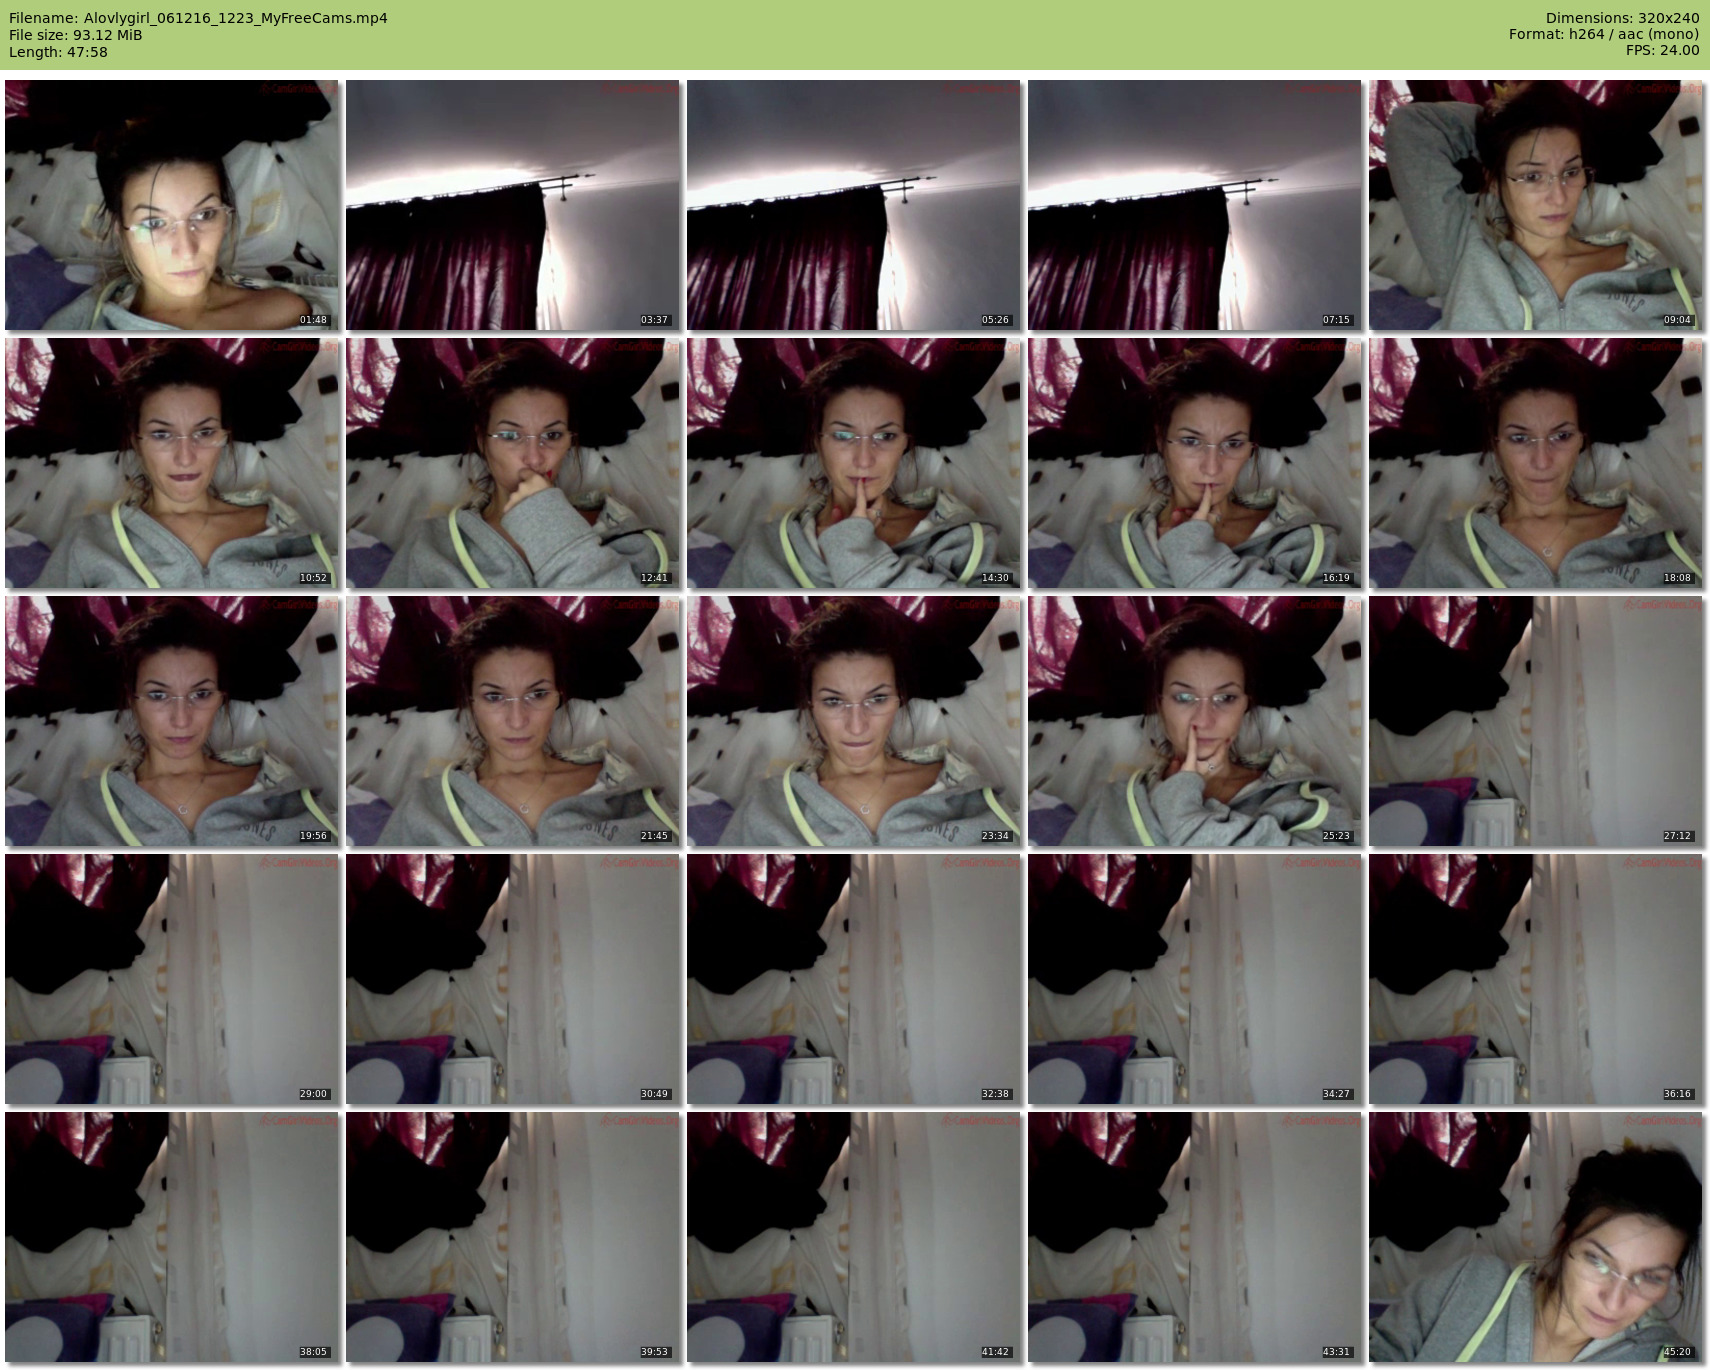Image resolution: width=1710 pixels, height=1370 pixels.
Task: Open the 12:41 frame thumbnail
Action: point(513,463)
